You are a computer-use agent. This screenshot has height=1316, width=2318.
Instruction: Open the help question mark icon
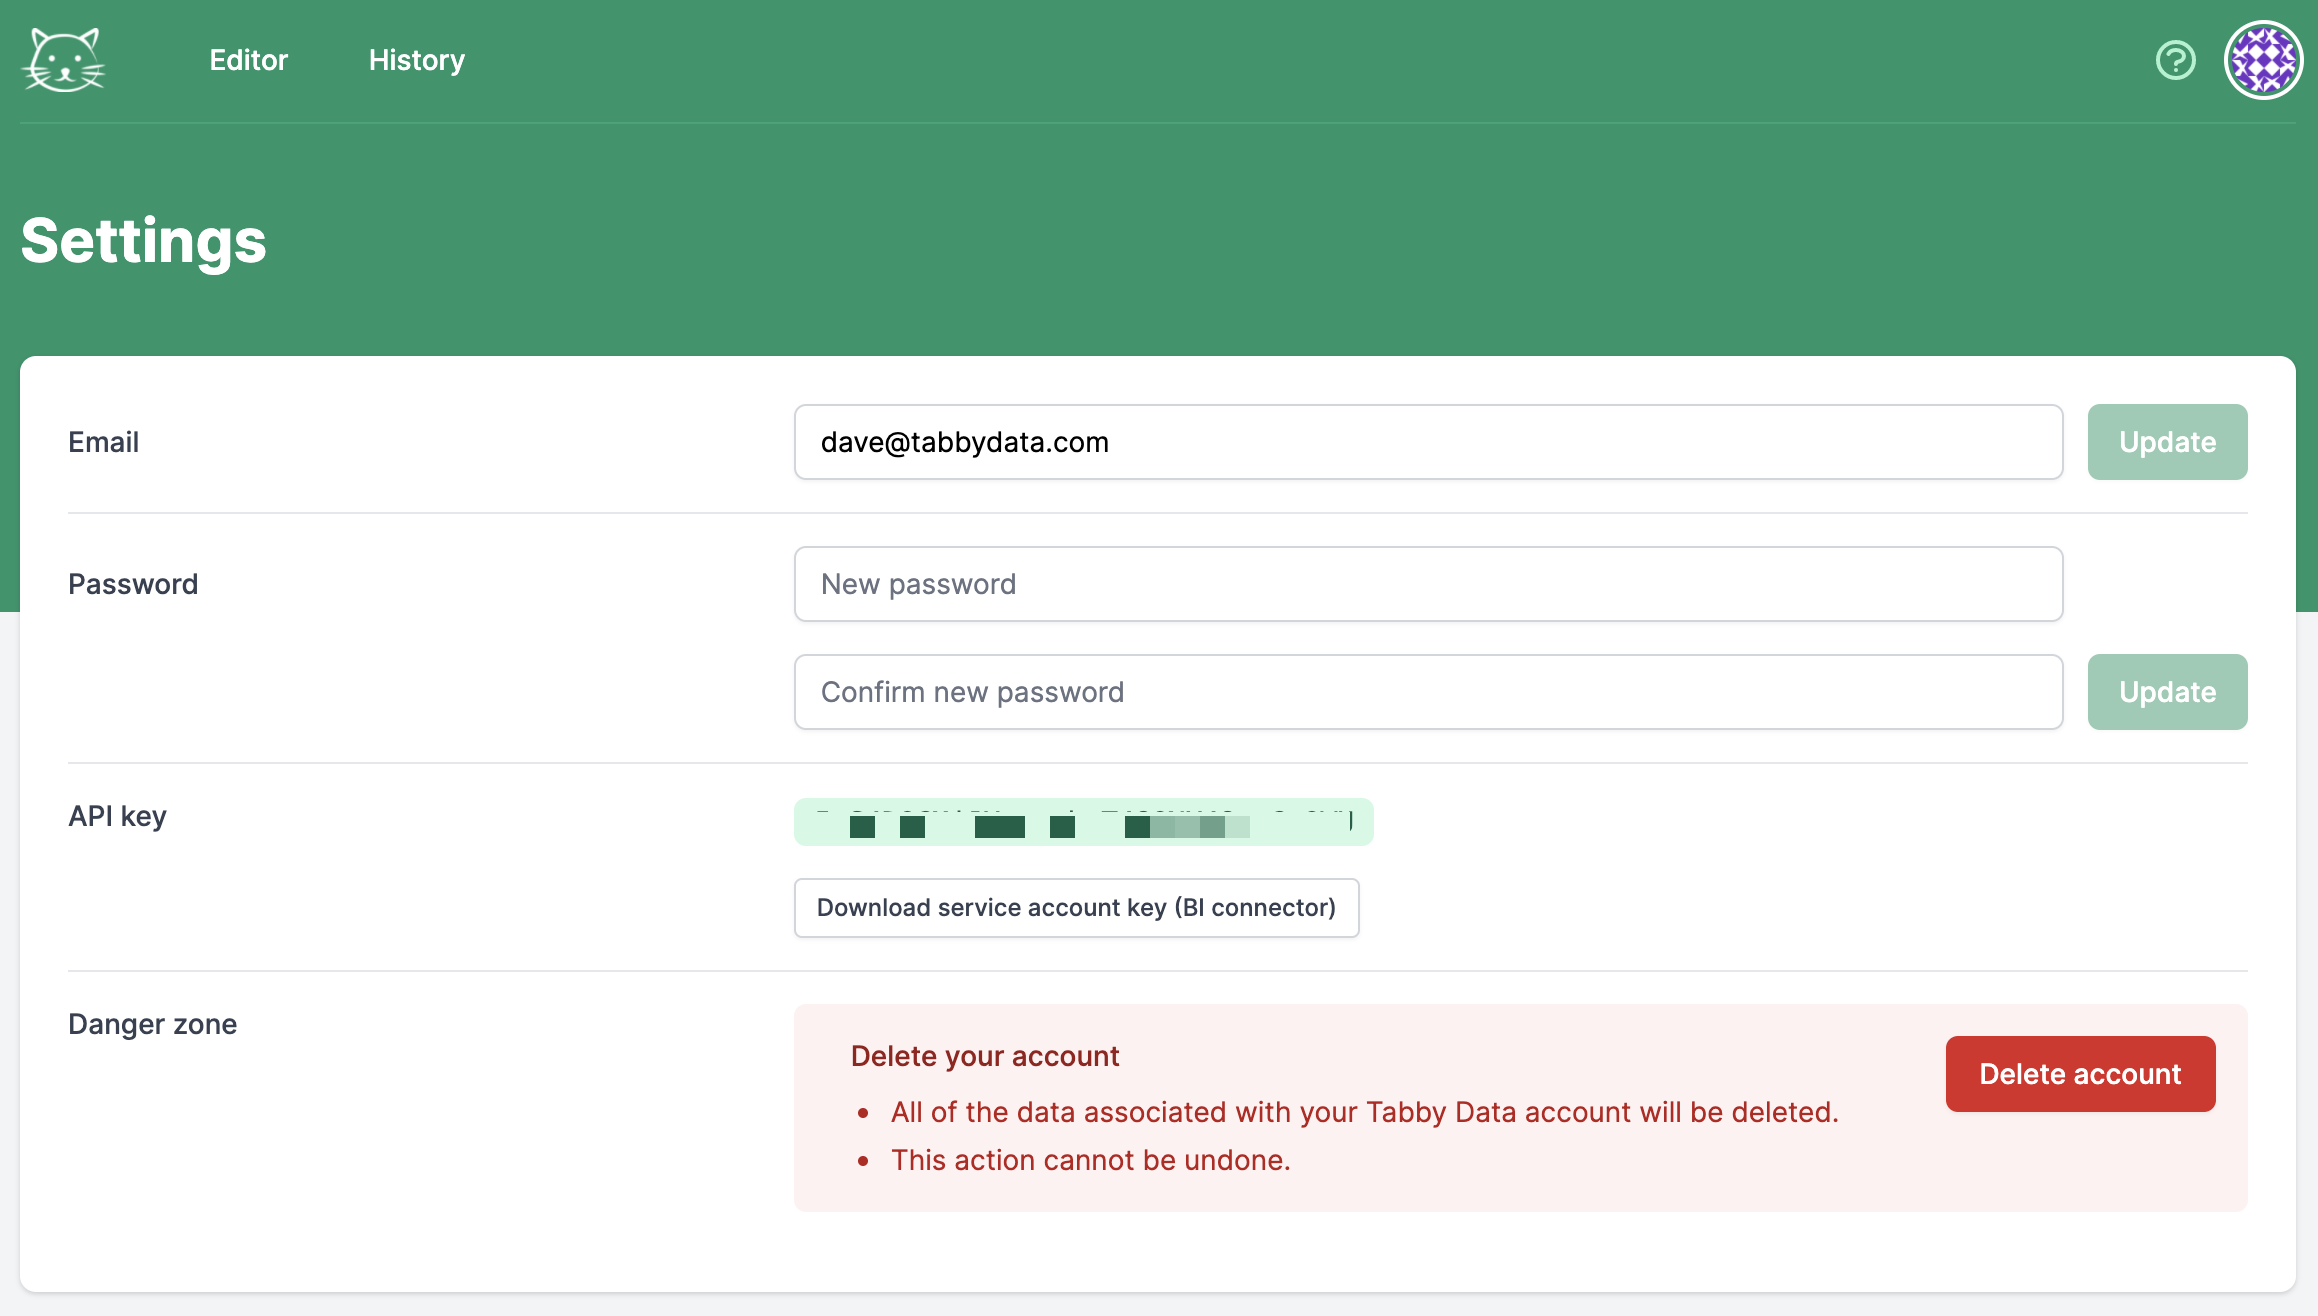[2175, 60]
